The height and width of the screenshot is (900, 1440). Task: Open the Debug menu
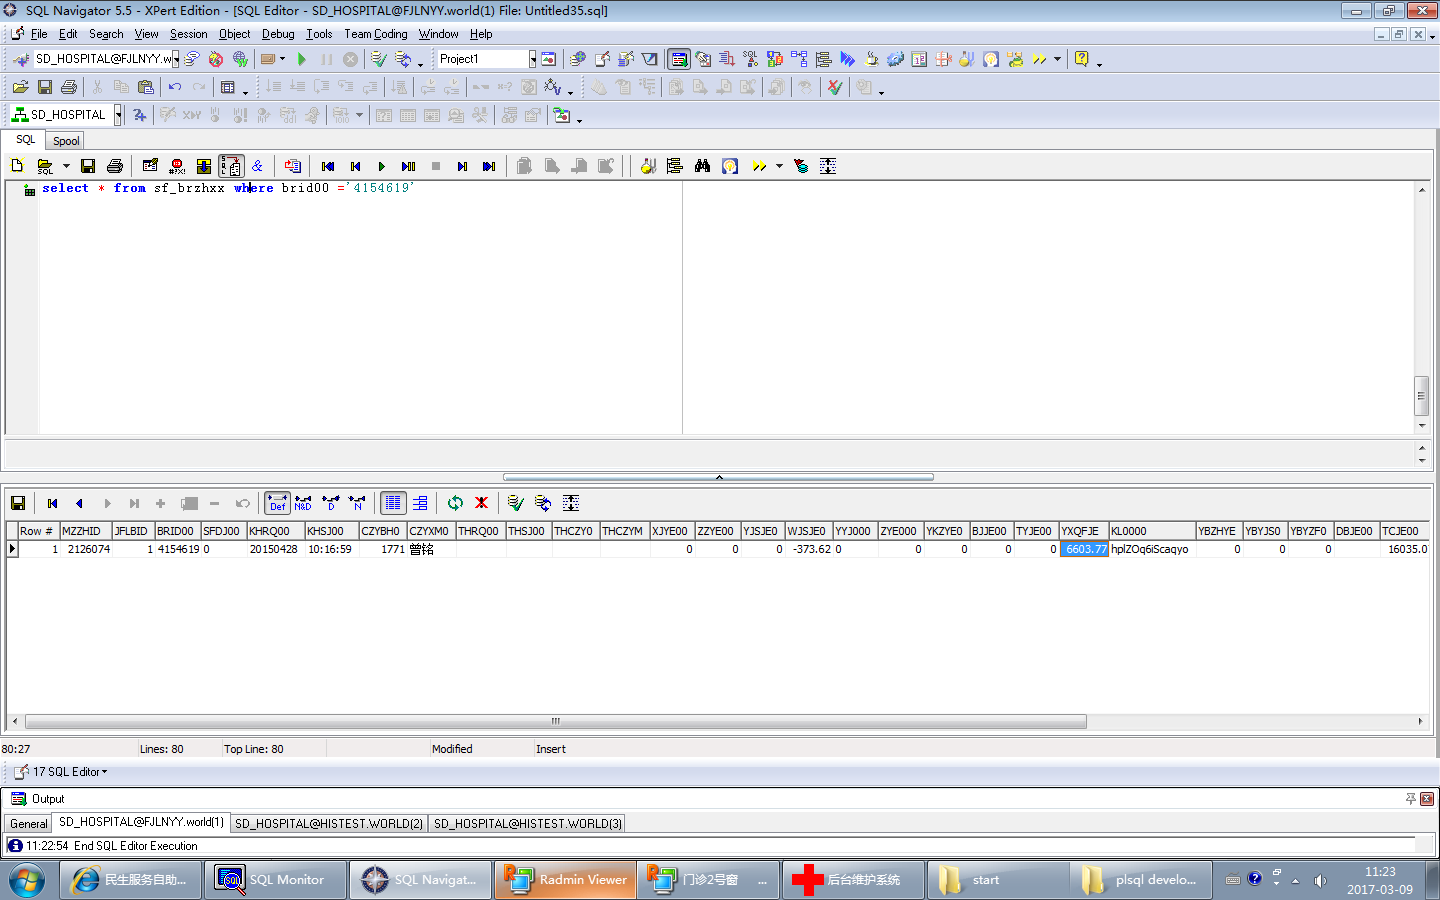click(278, 34)
